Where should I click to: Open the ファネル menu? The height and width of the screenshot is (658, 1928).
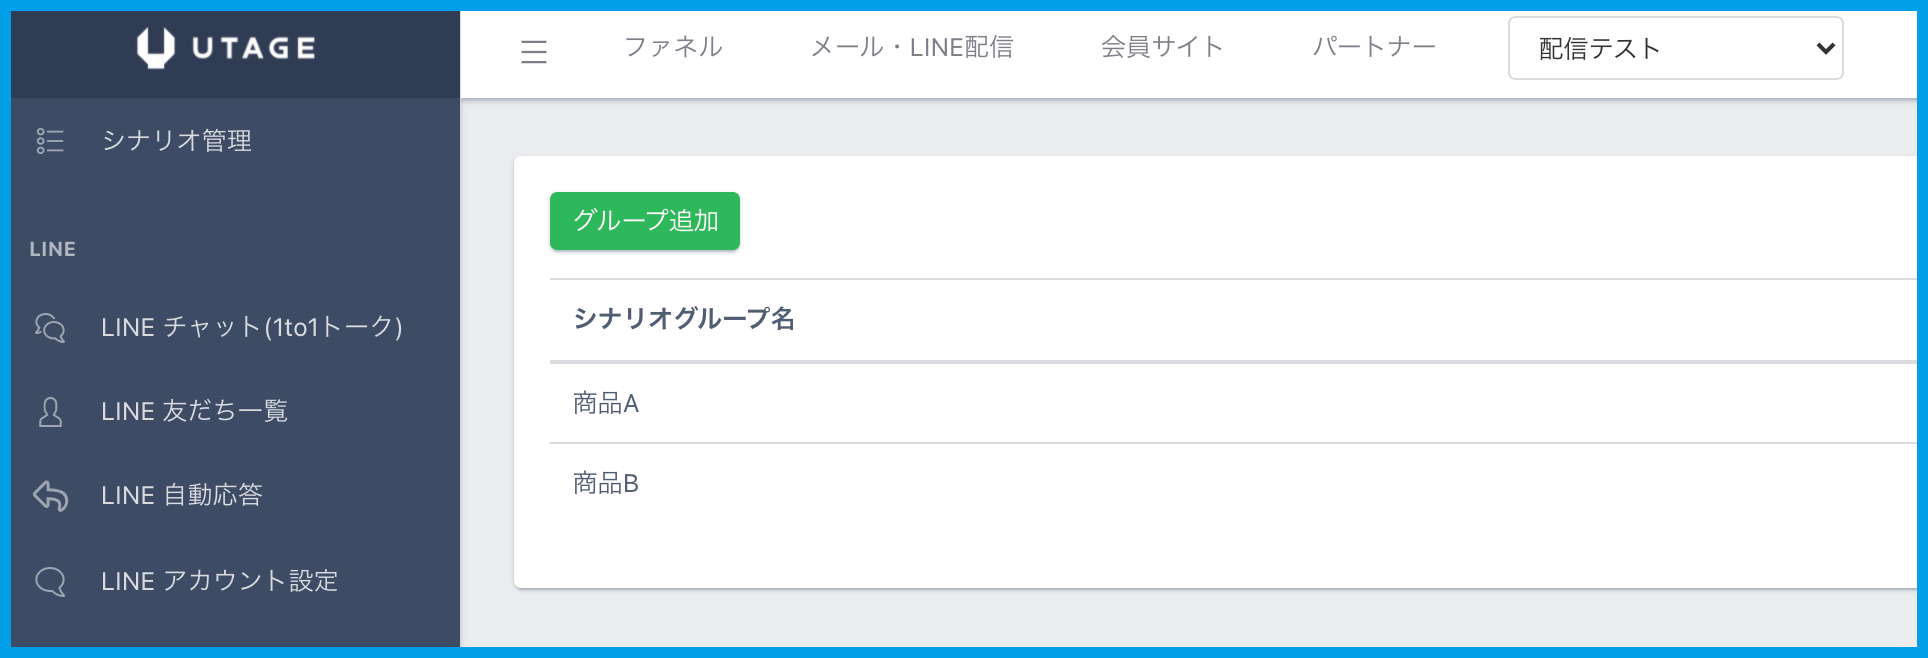point(673,47)
